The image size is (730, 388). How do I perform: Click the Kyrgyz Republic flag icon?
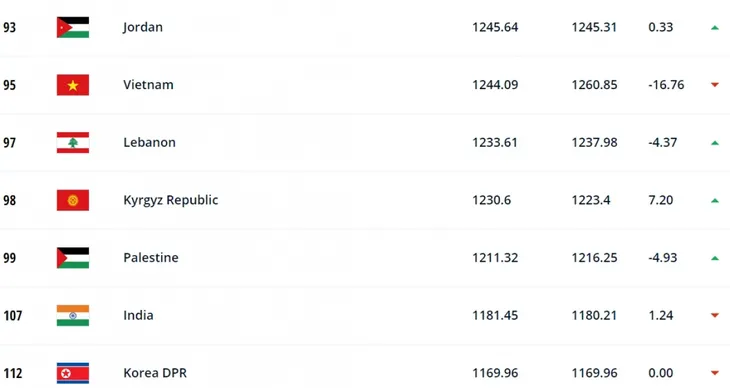tap(73, 200)
